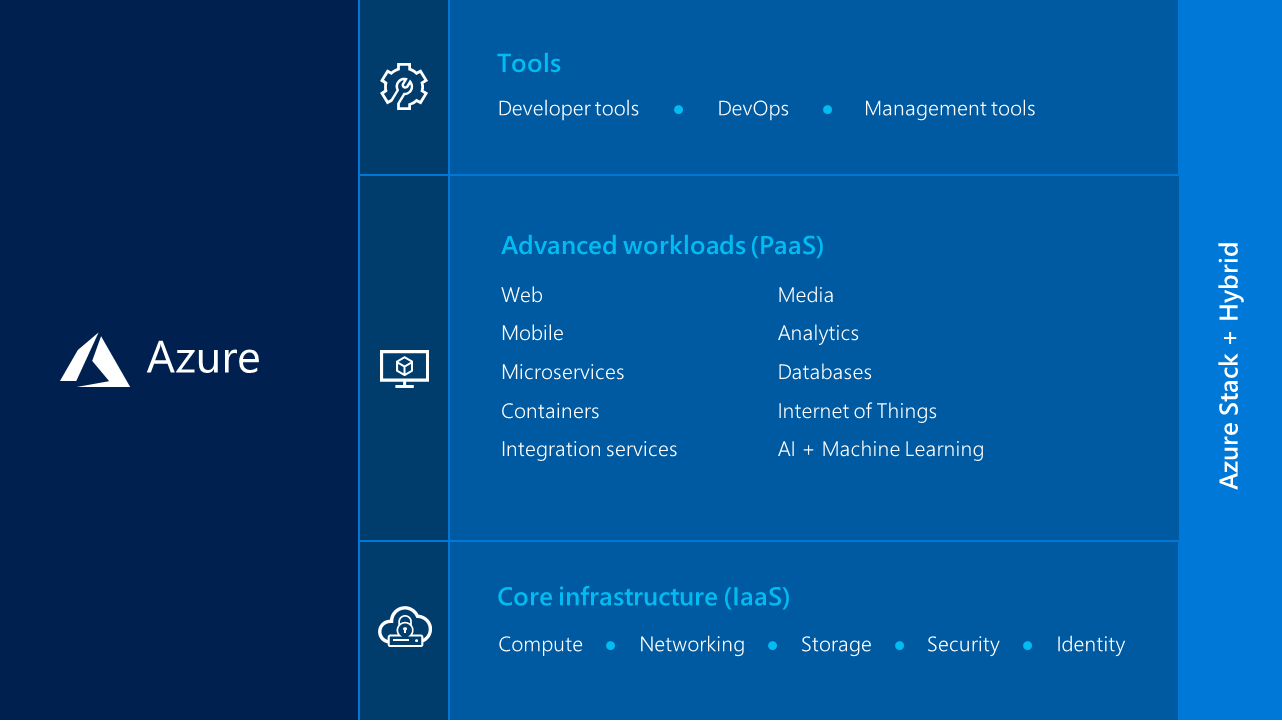The width and height of the screenshot is (1282, 721).
Task: Click the Containers item
Action: pos(550,411)
